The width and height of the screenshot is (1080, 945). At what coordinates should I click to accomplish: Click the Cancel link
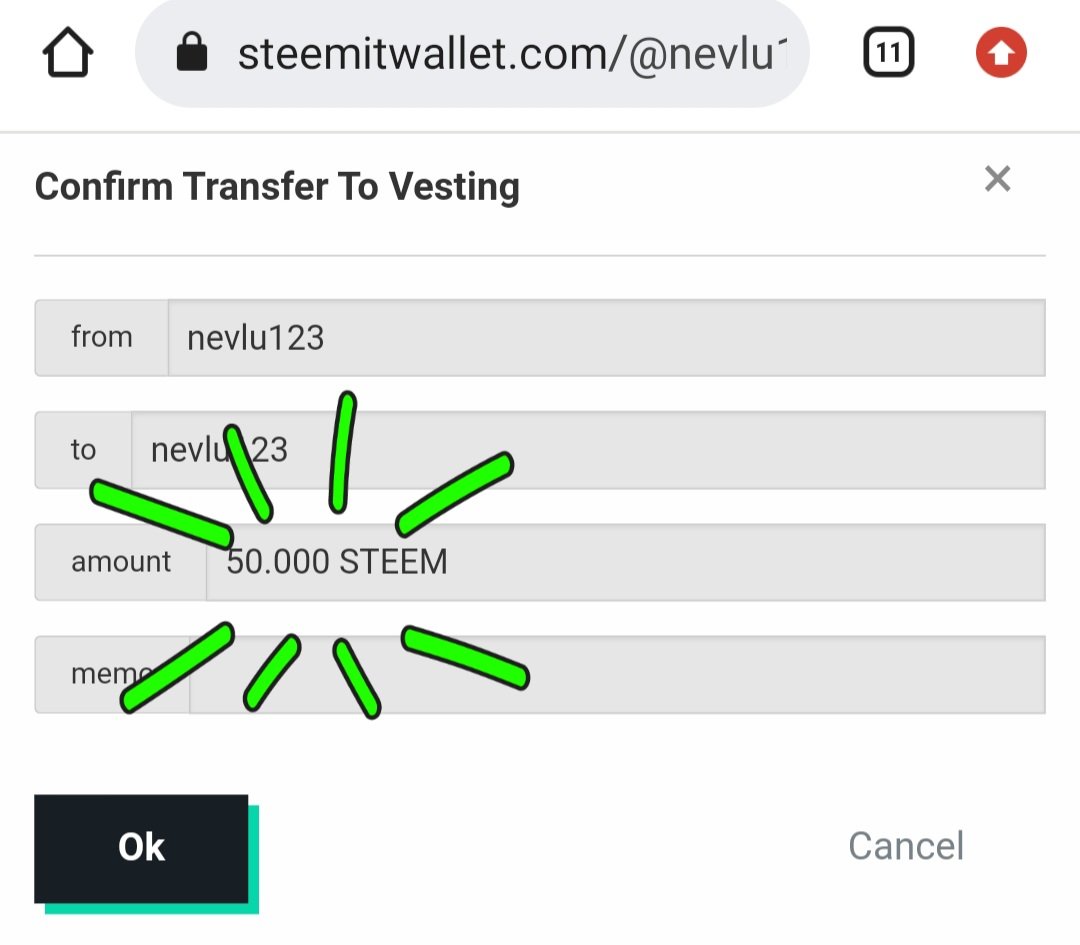click(905, 846)
